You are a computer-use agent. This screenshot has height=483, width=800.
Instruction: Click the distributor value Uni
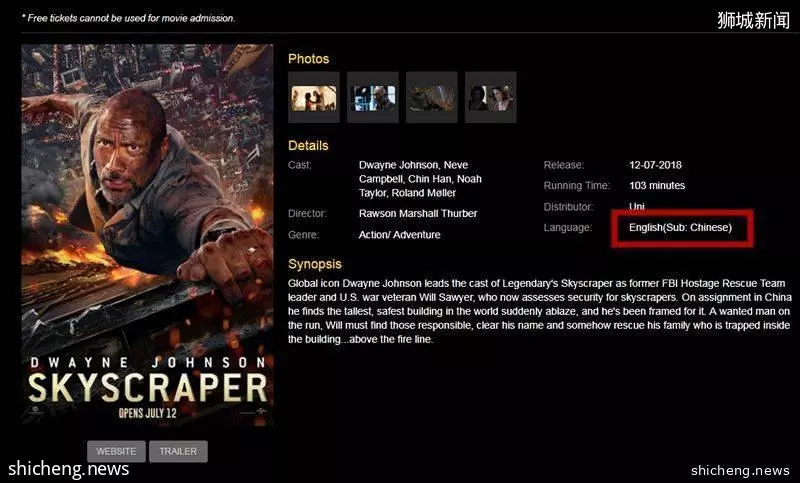[637, 207]
